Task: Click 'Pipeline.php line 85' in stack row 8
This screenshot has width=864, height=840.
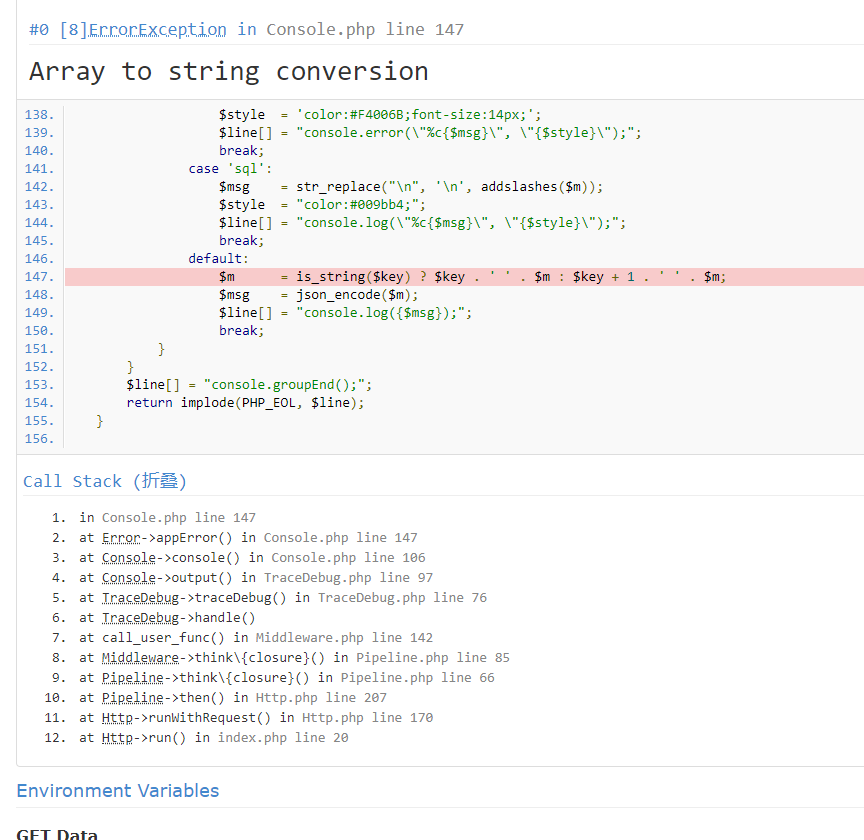Action: point(433,658)
